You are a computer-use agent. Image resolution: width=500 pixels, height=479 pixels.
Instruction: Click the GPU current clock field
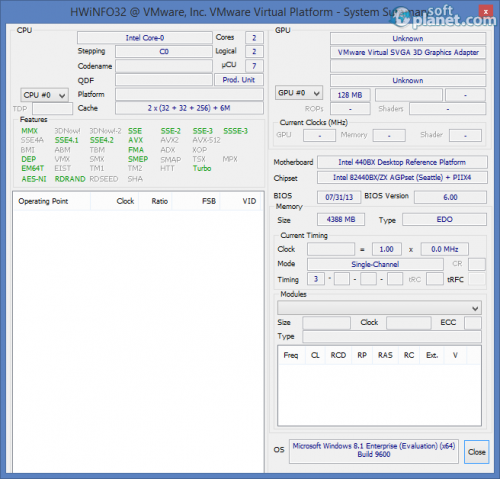point(319,135)
